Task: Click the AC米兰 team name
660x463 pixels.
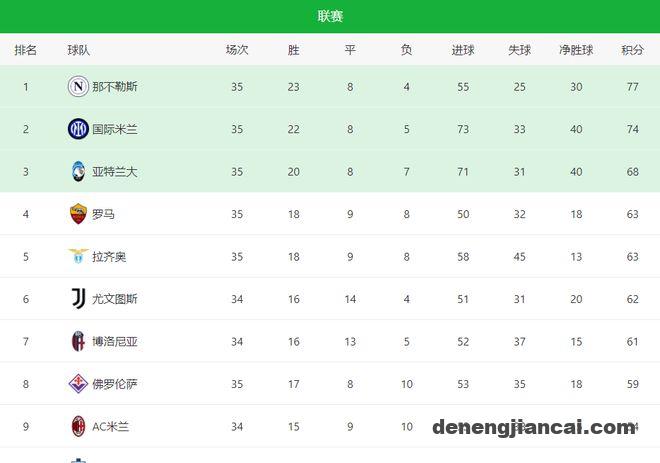Action: (x=111, y=426)
